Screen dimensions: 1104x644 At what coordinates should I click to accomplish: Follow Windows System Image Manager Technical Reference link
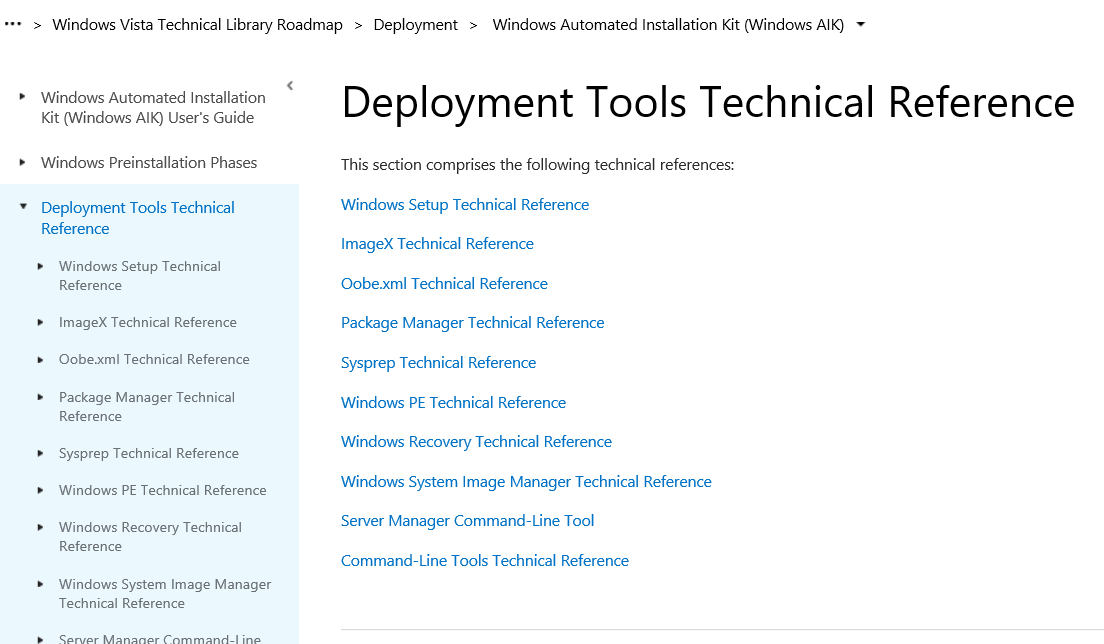click(526, 482)
